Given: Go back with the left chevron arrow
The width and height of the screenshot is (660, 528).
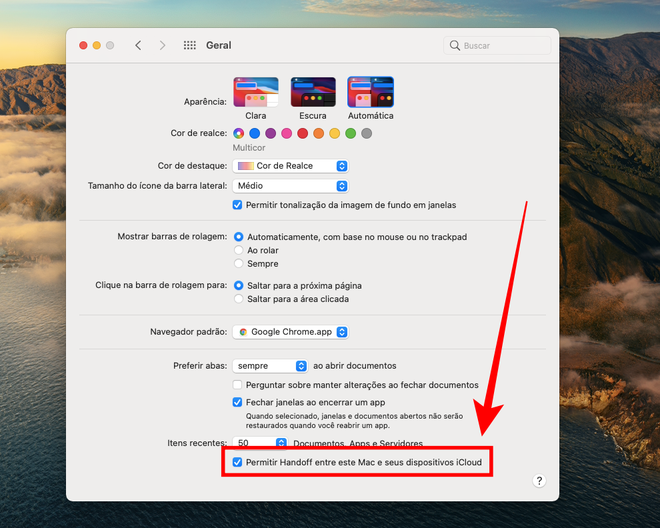Looking at the screenshot, I should [138, 45].
